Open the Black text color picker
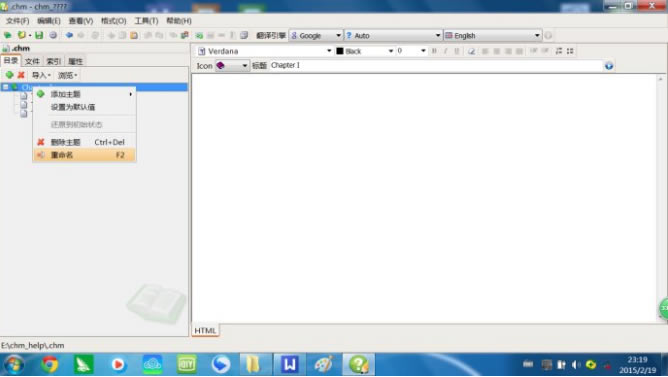The width and height of the screenshot is (668, 377). click(x=365, y=51)
